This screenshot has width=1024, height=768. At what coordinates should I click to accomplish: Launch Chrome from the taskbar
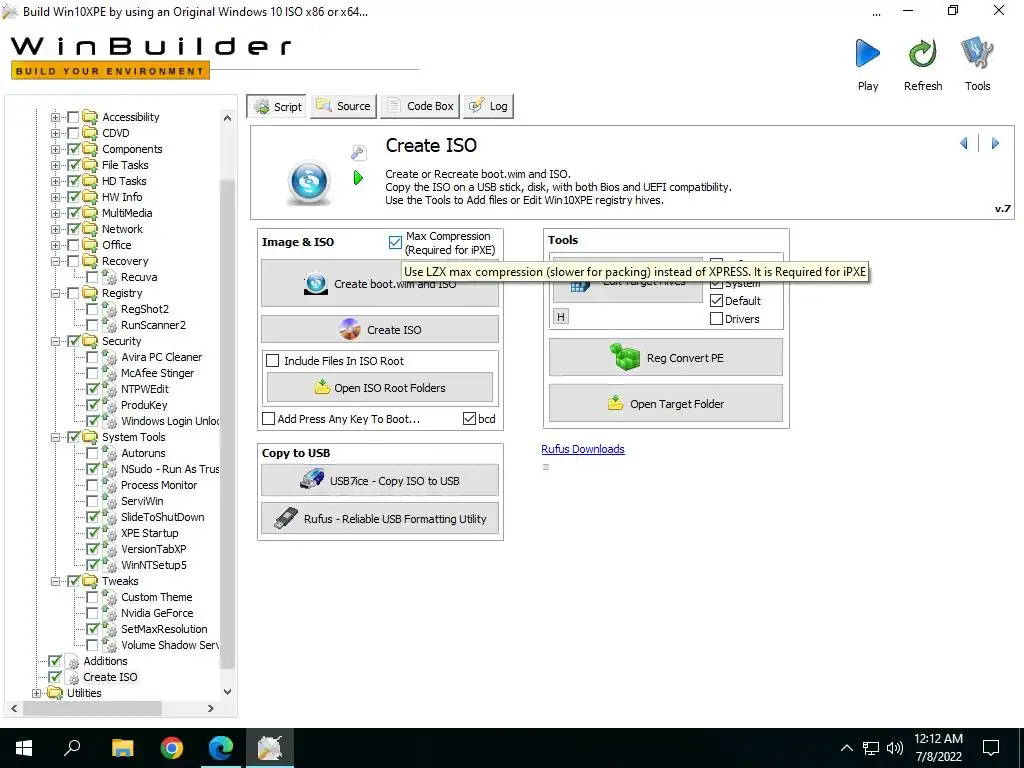pos(172,748)
